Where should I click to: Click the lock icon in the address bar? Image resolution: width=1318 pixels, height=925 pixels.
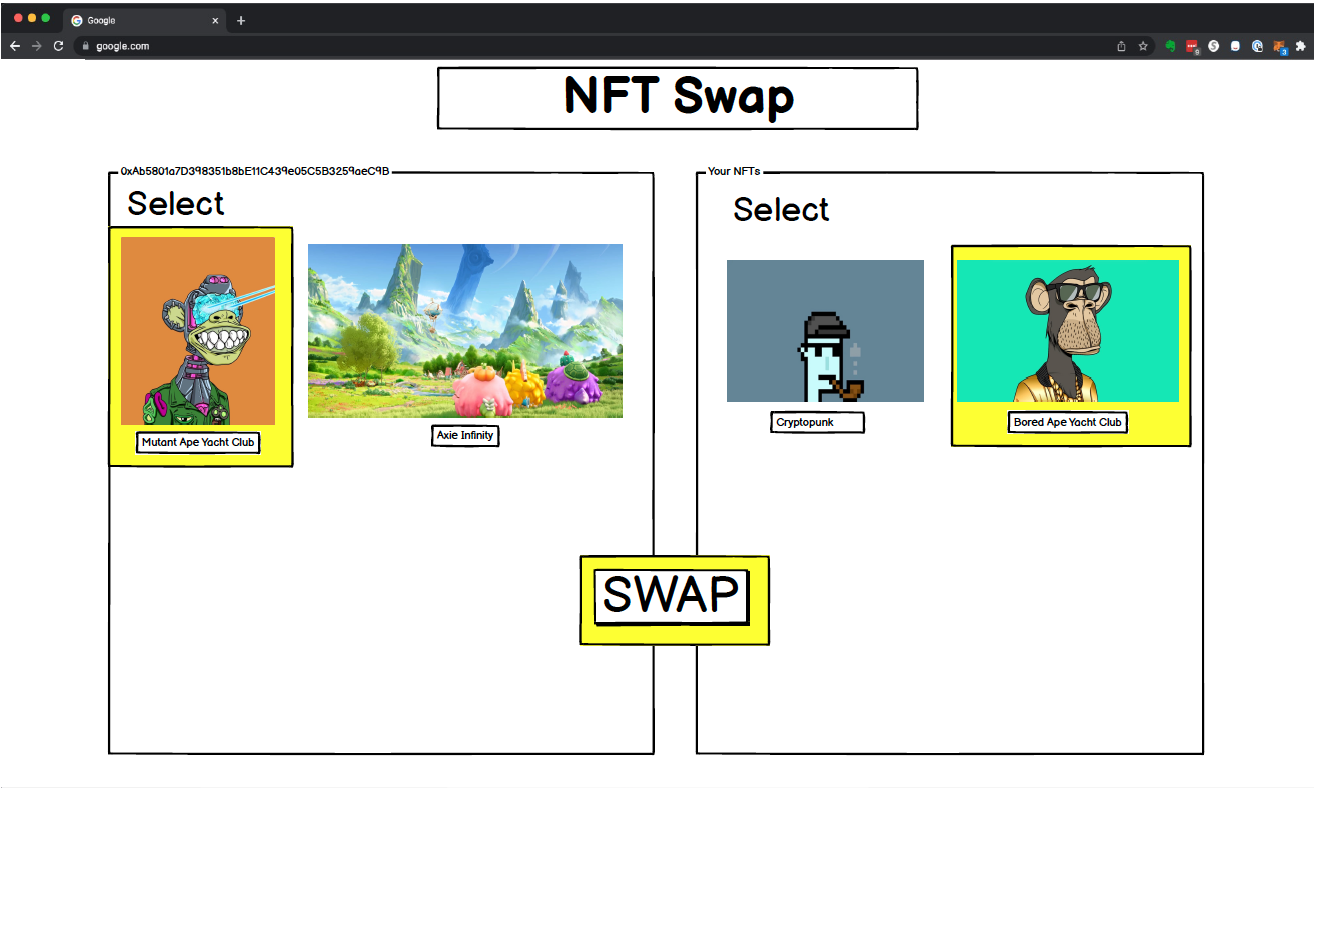coord(86,46)
